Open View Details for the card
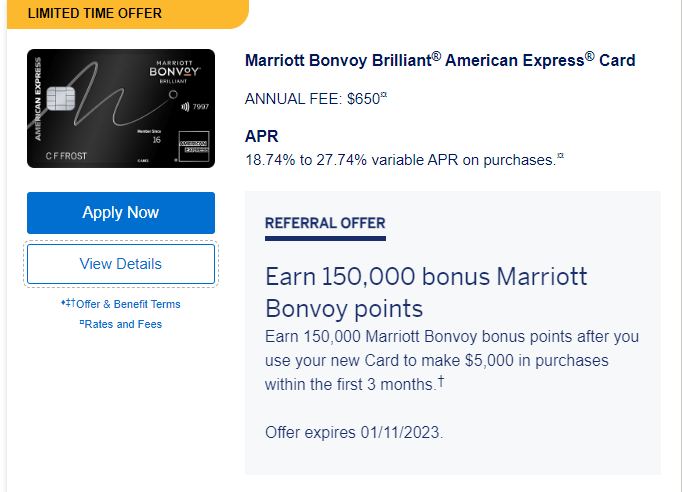 click(x=121, y=264)
